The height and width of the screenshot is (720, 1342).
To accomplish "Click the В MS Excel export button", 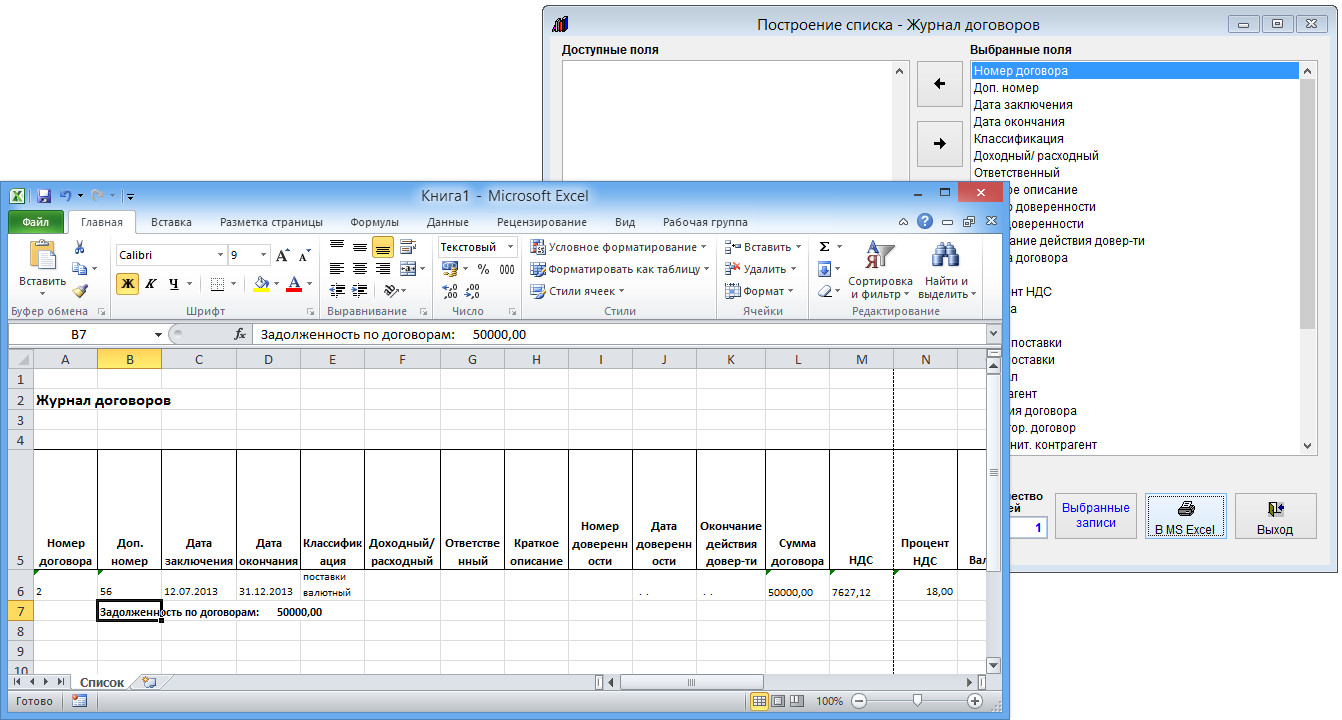I will pyautogui.click(x=1185, y=517).
